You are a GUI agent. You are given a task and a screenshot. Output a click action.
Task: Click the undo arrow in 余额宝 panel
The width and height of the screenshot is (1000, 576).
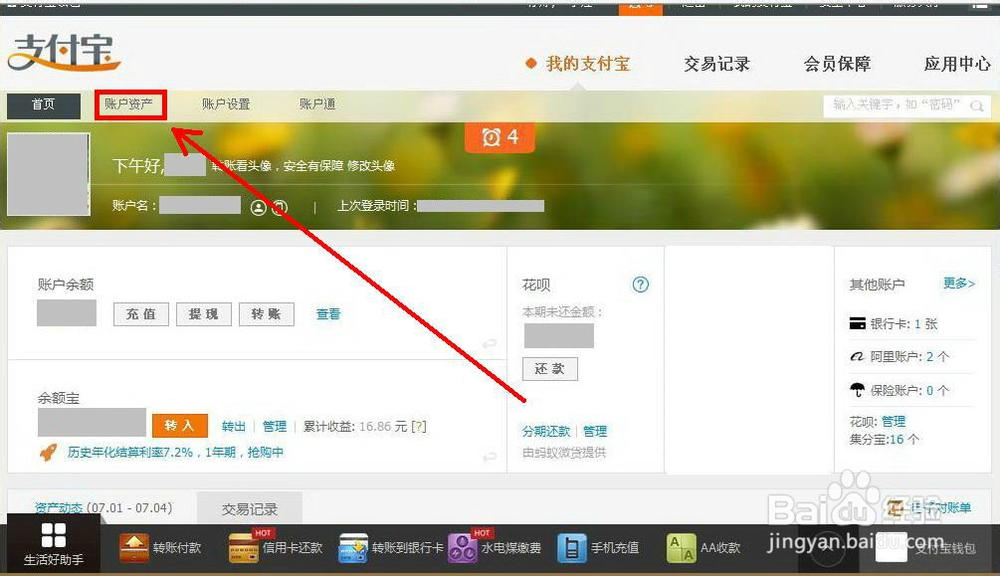[489, 457]
